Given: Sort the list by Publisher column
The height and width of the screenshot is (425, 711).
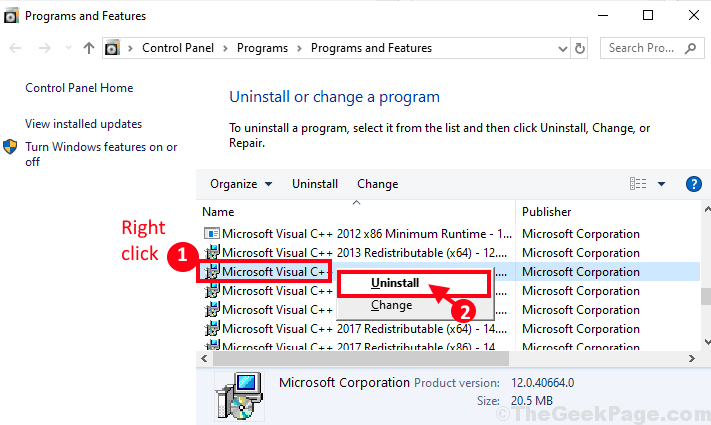Looking at the screenshot, I should 546,212.
